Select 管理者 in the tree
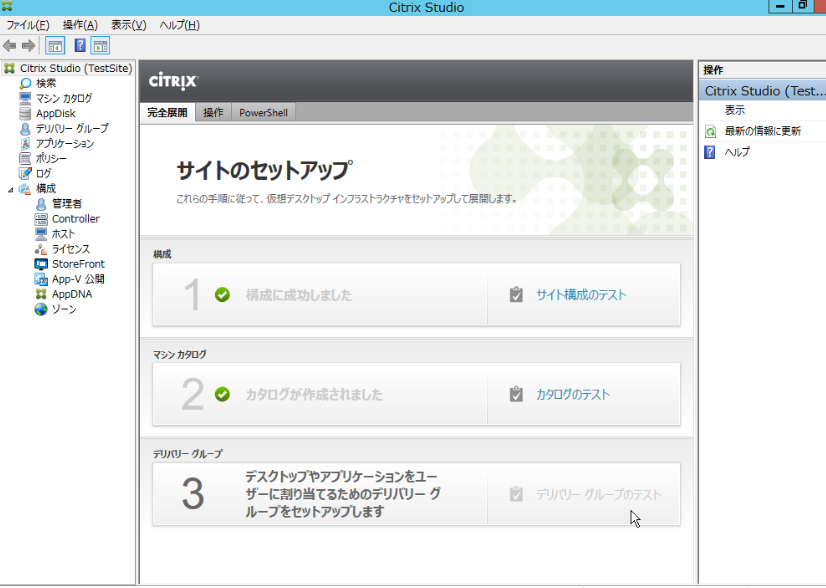The image size is (826, 588). [x=67, y=204]
